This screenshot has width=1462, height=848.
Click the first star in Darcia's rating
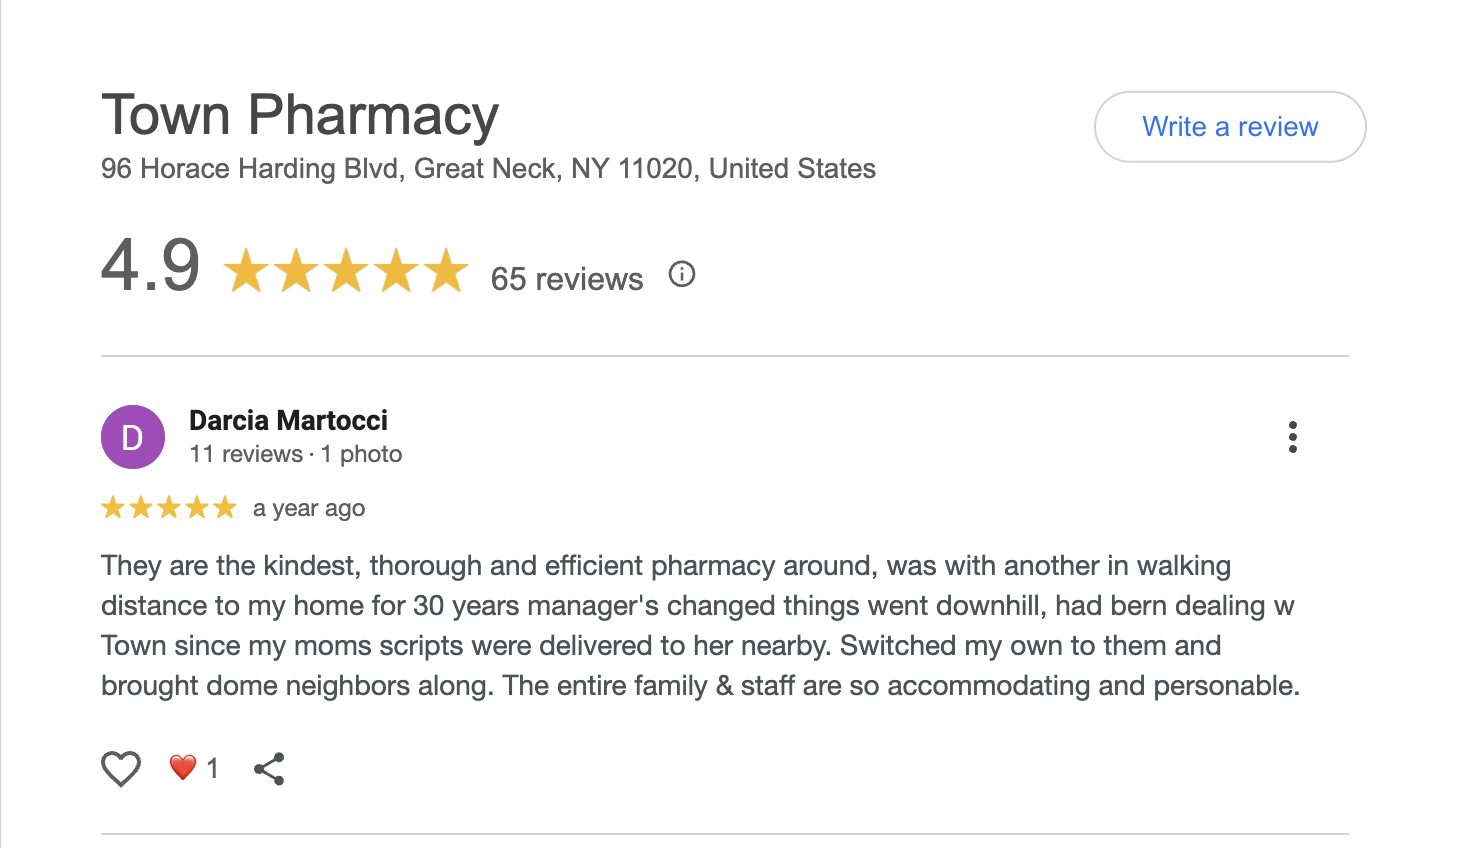pyautogui.click(x=113, y=508)
